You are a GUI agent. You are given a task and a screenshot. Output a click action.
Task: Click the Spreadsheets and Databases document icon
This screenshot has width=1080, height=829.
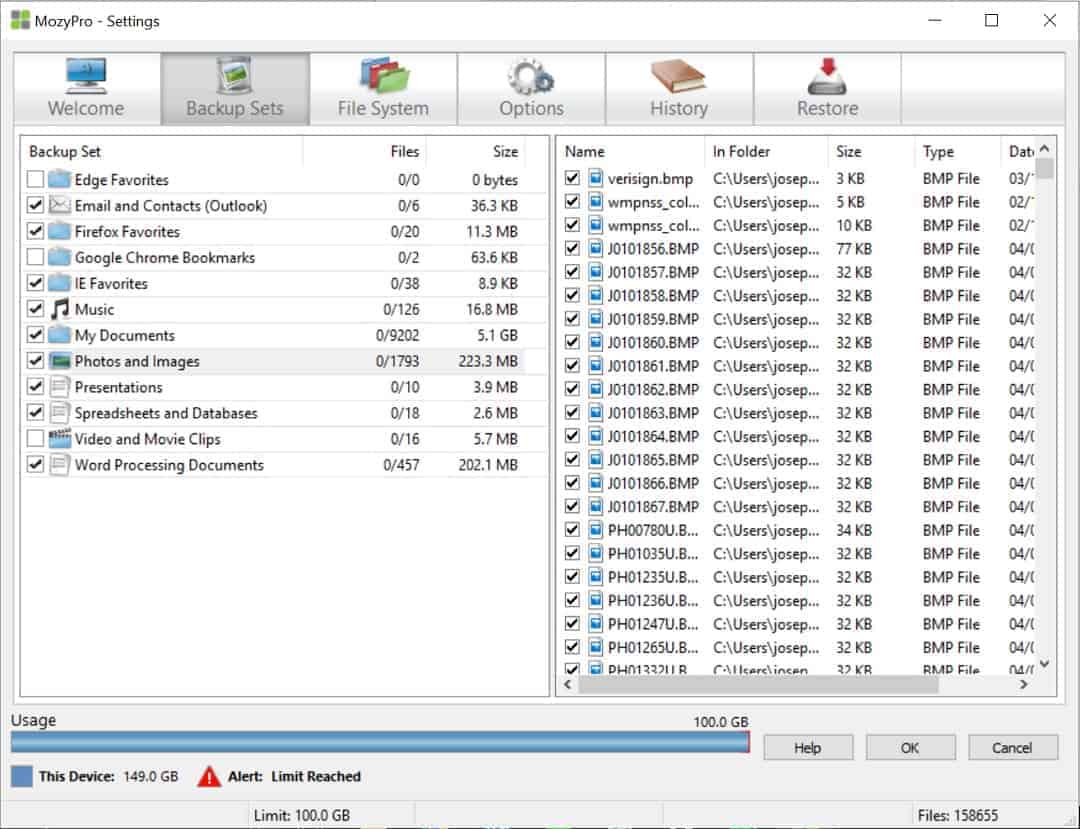point(60,413)
